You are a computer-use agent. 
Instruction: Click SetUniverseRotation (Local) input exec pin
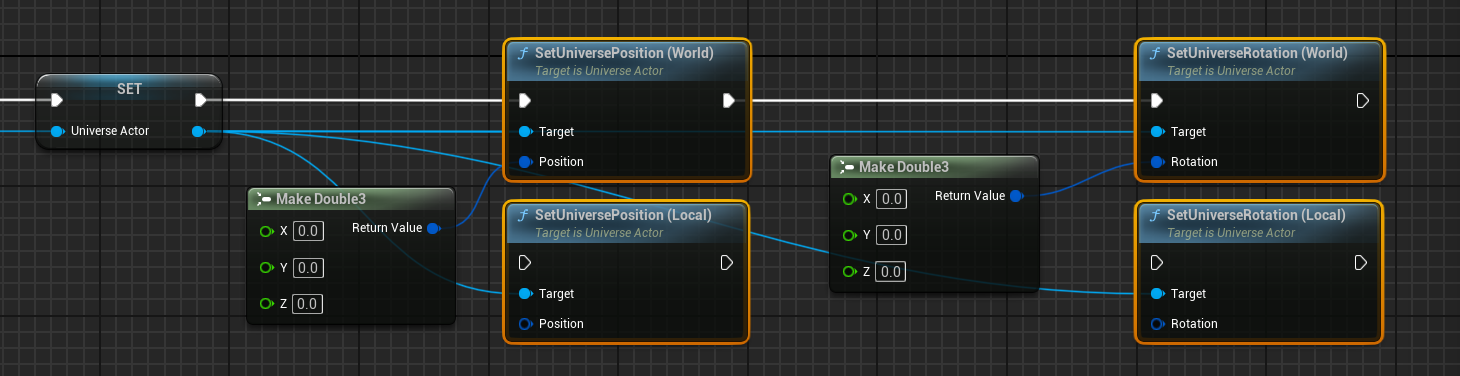(x=1157, y=263)
